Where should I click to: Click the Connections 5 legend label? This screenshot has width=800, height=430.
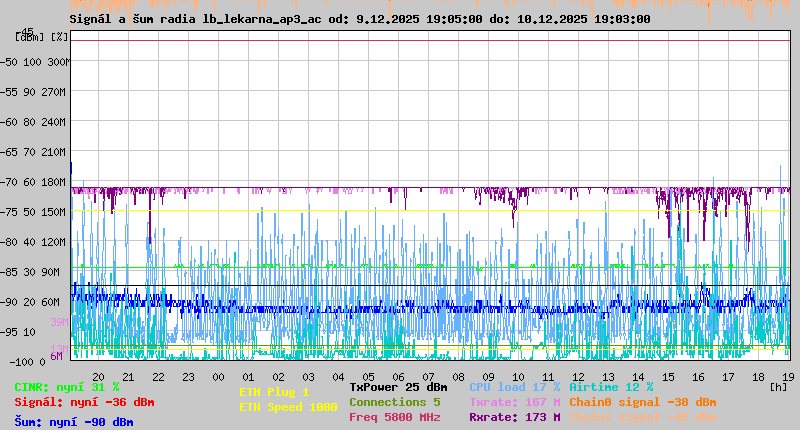tap(394, 402)
